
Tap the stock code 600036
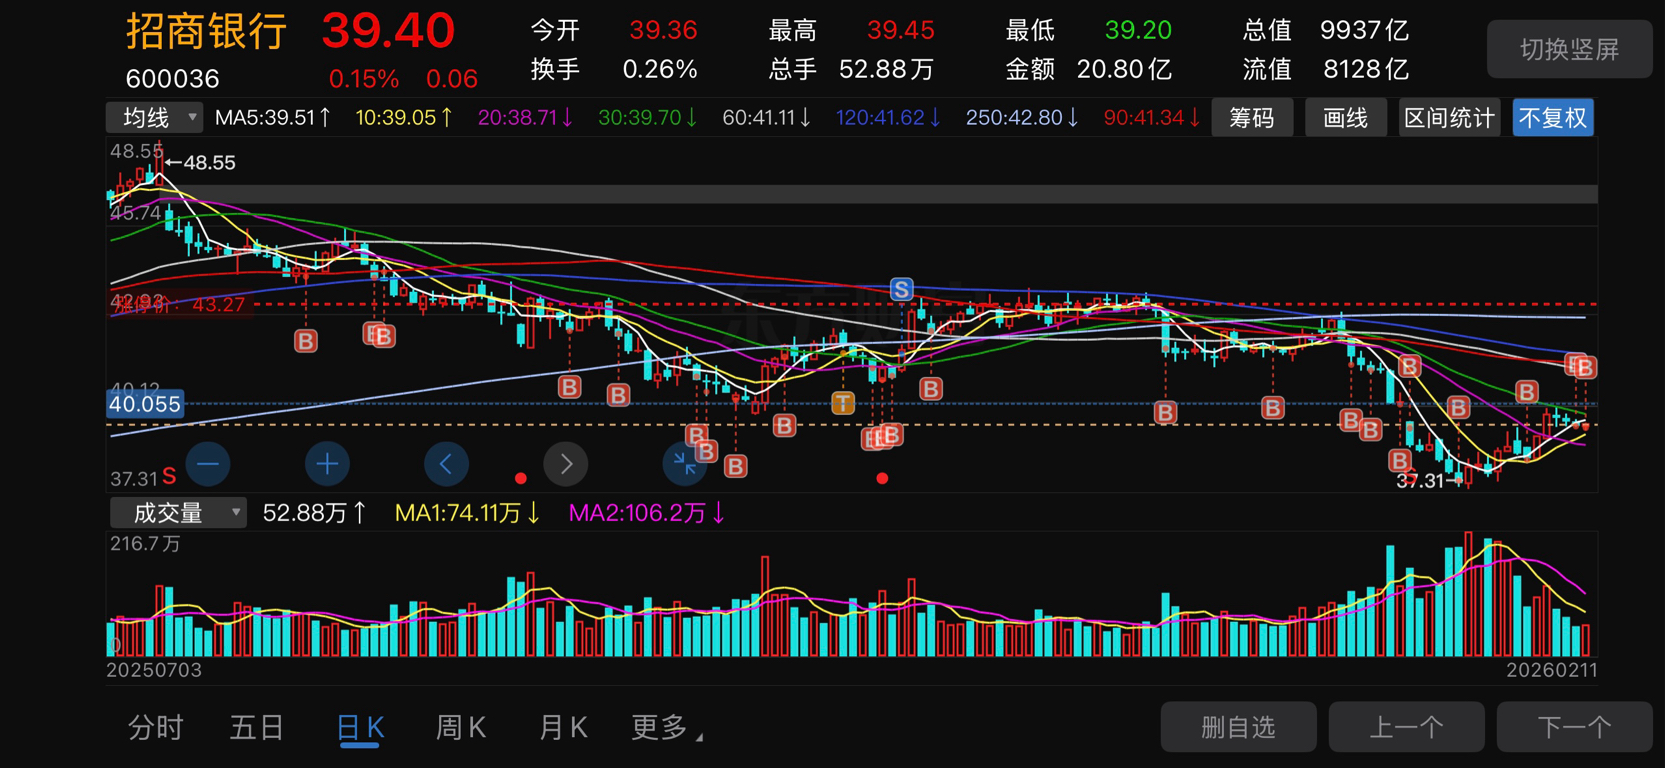(x=172, y=79)
